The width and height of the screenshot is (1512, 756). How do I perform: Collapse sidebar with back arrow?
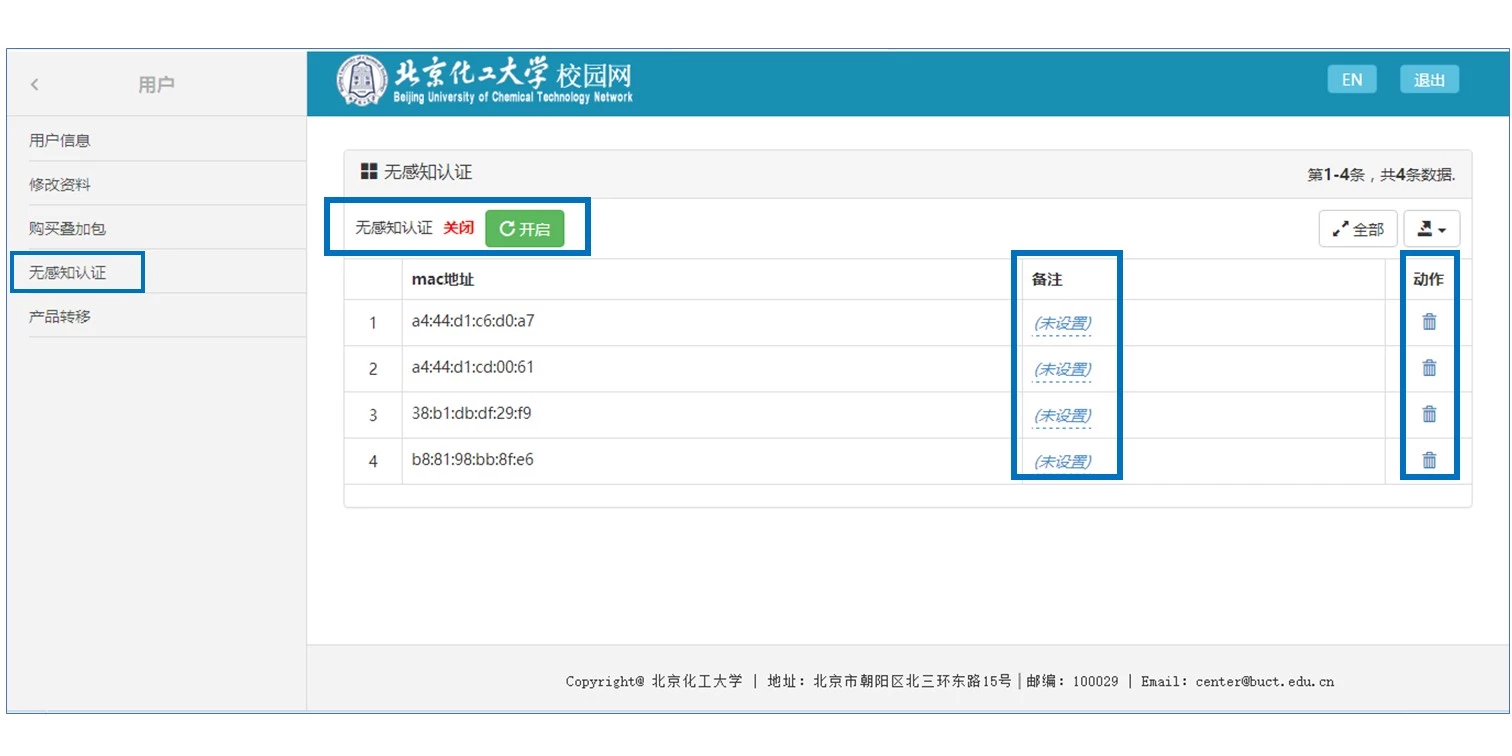35,85
